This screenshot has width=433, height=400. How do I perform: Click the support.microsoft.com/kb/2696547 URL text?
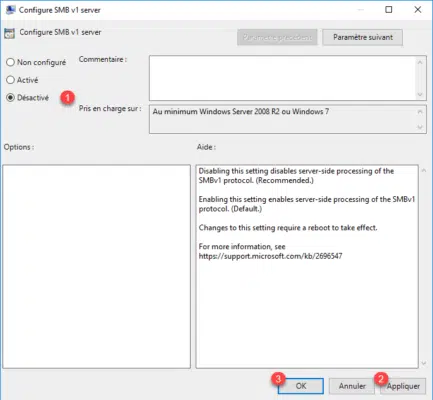pyautogui.click(x=270, y=256)
